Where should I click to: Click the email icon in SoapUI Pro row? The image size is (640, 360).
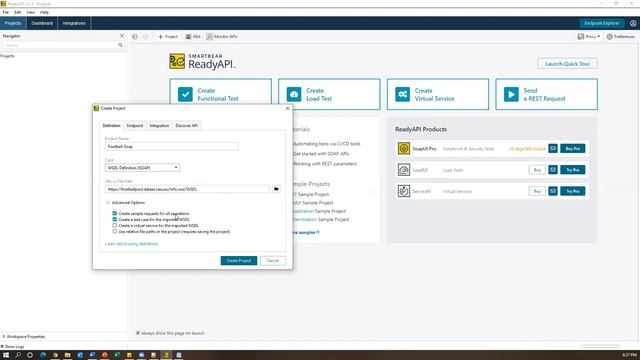click(553, 149)
